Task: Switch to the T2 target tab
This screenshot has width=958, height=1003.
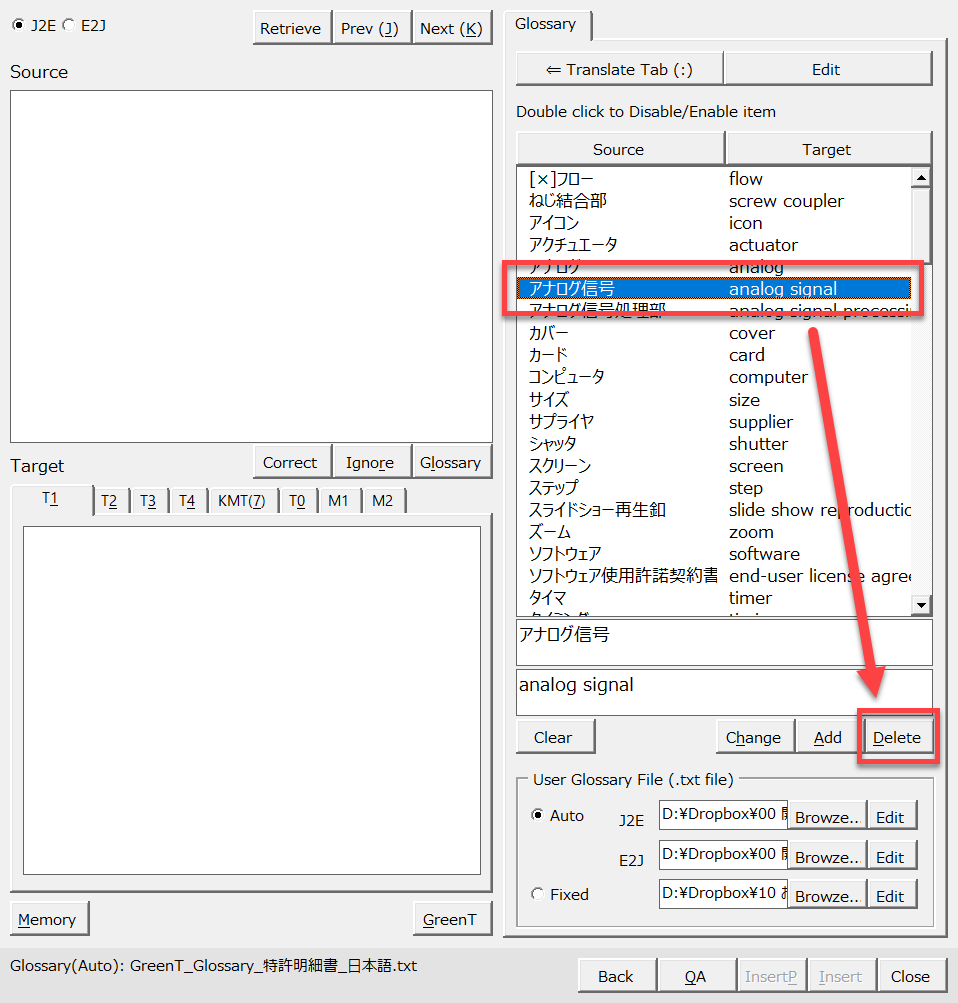Action: pos(109,501)
